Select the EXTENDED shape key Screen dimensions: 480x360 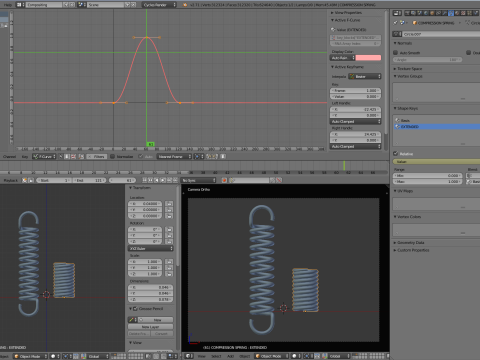coord(437,127)
